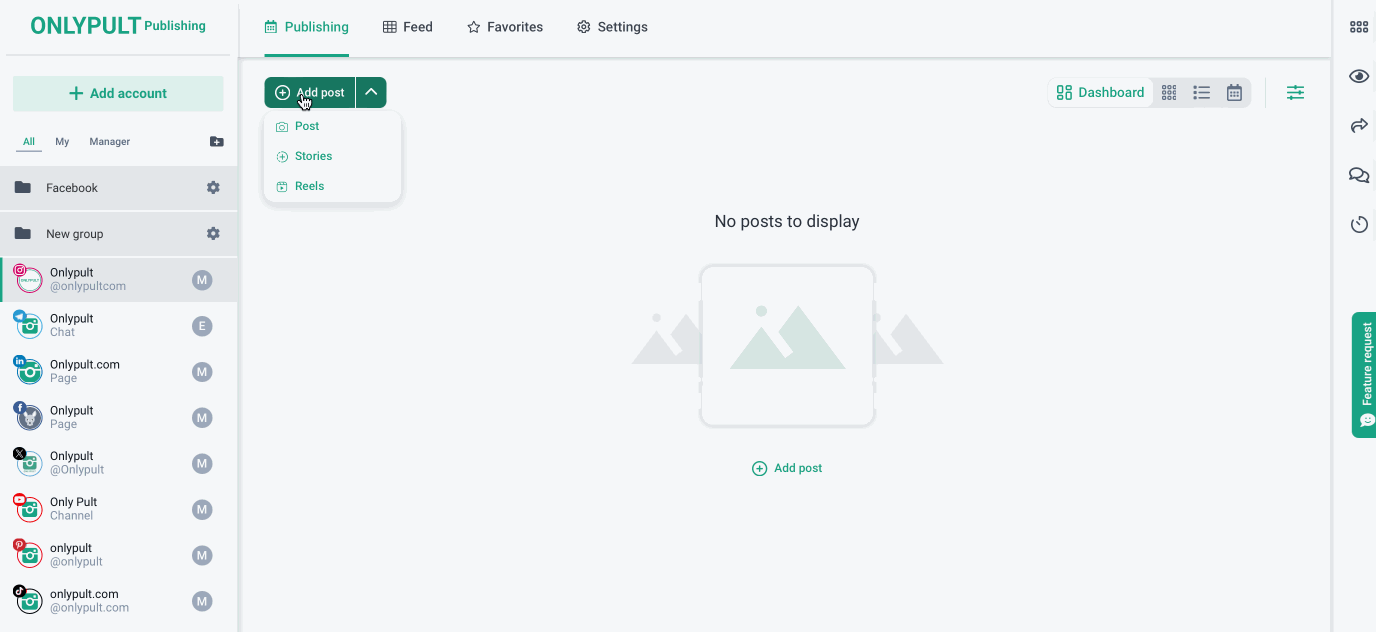Viewport: 1376px width, 632px height.
Task: Open Facebook group settings gear
Action: (x=213, y=188)
